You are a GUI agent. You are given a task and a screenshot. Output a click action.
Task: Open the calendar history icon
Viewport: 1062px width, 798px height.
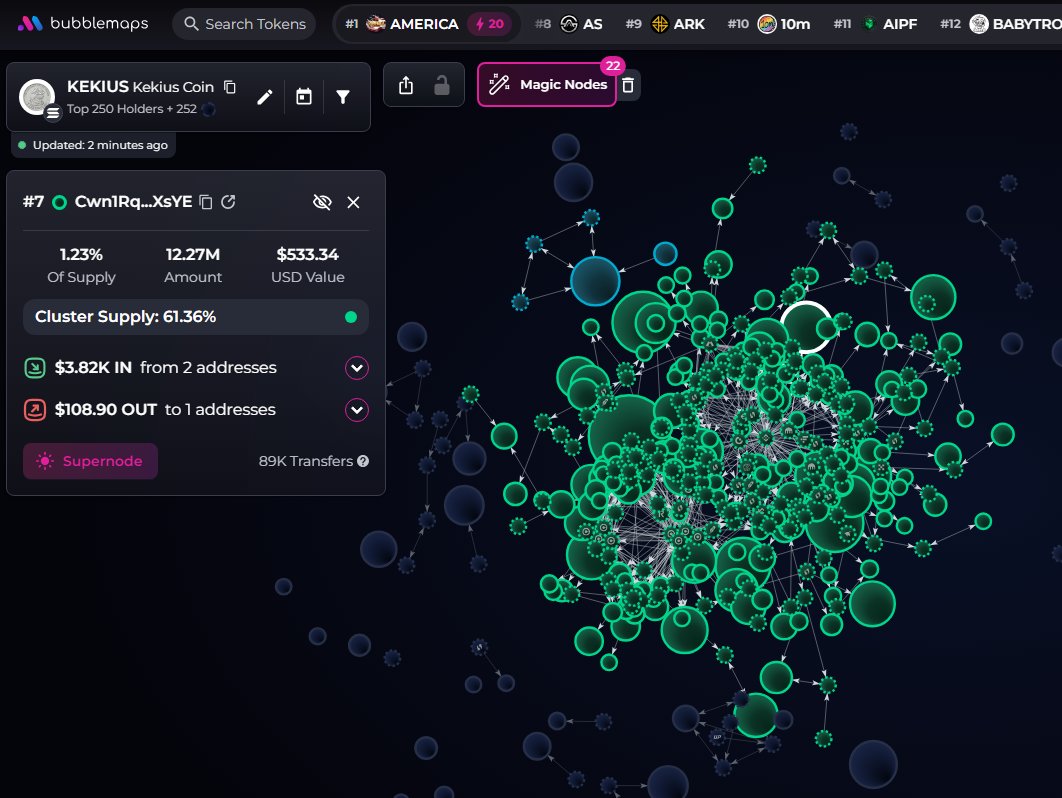pyautogui.click(x=304, y=97)
